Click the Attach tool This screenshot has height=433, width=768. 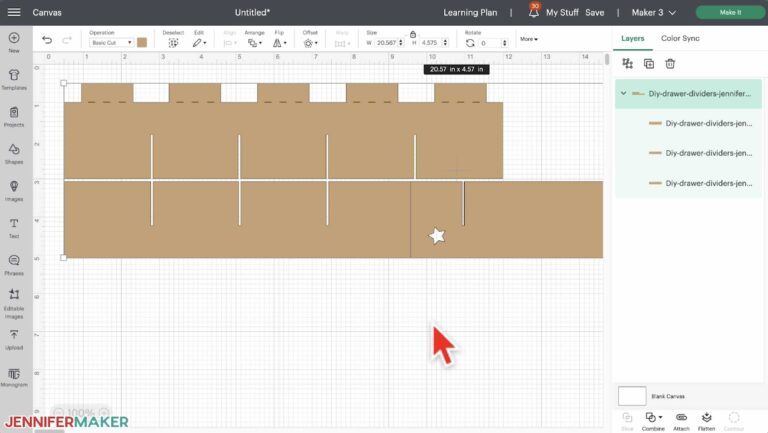pos(681,421)
